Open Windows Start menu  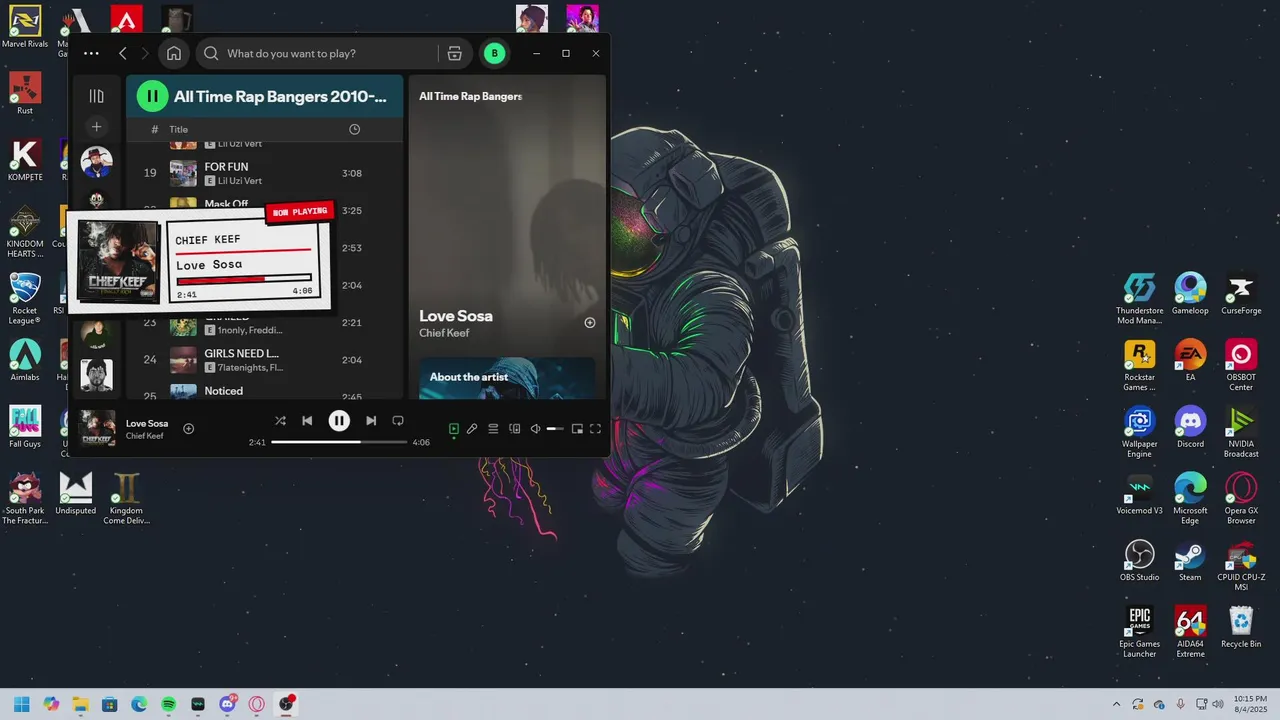22,704
